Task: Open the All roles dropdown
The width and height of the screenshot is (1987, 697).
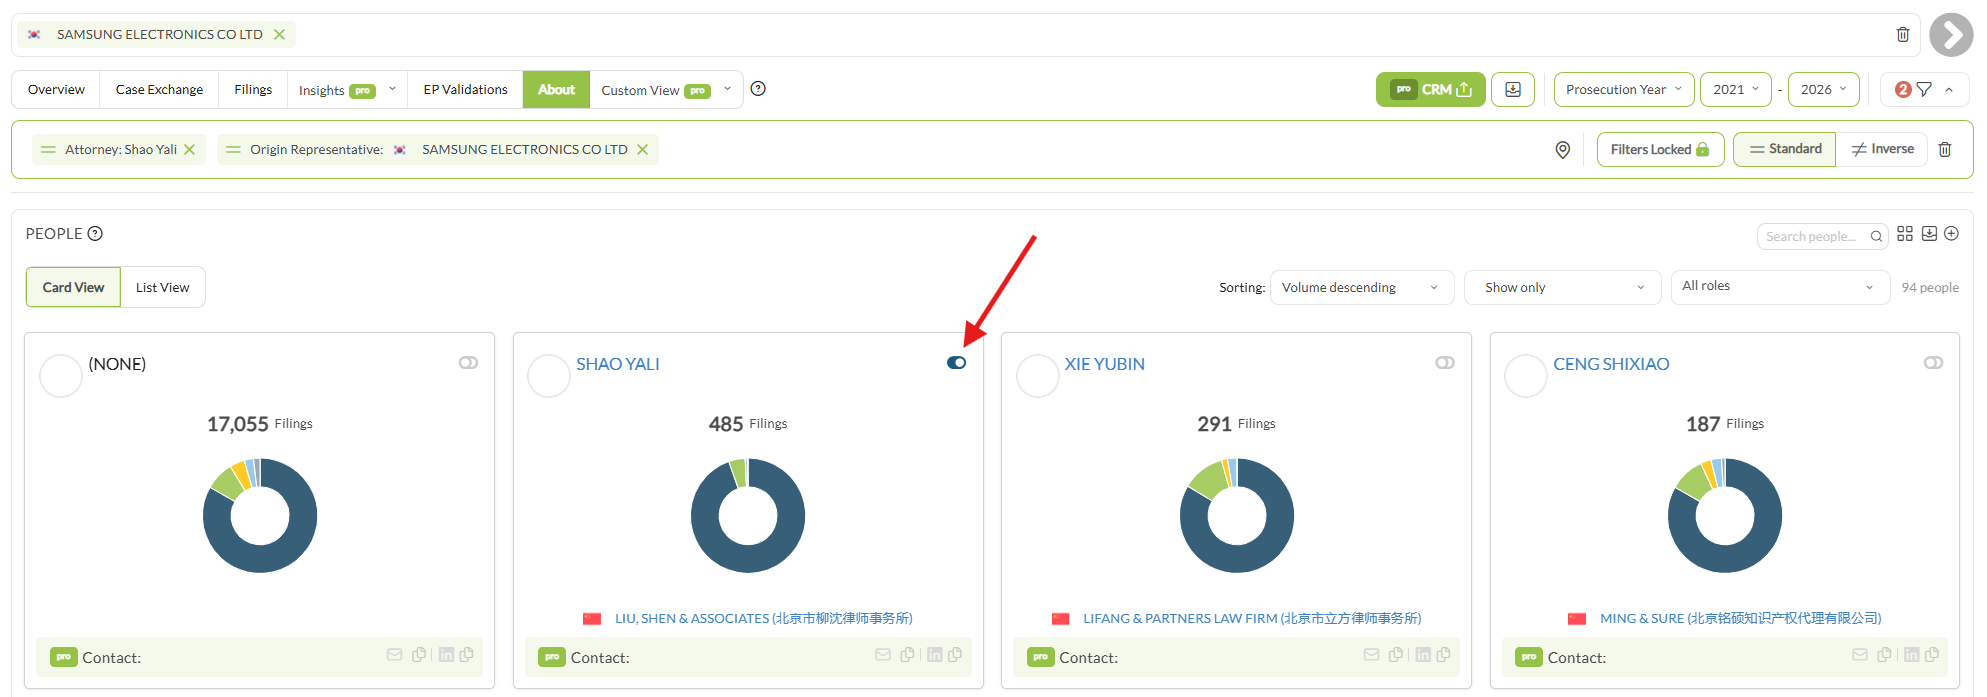Action: [x=1780, y=287]
